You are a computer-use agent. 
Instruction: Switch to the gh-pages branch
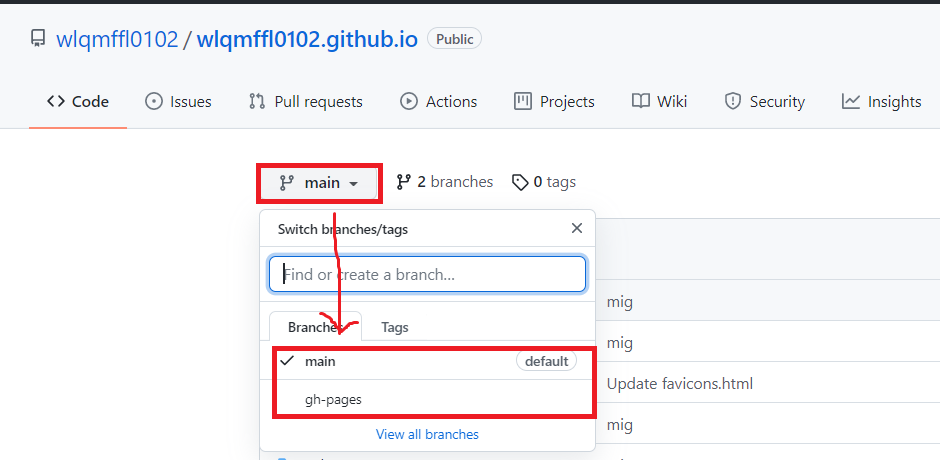[333, 399]
